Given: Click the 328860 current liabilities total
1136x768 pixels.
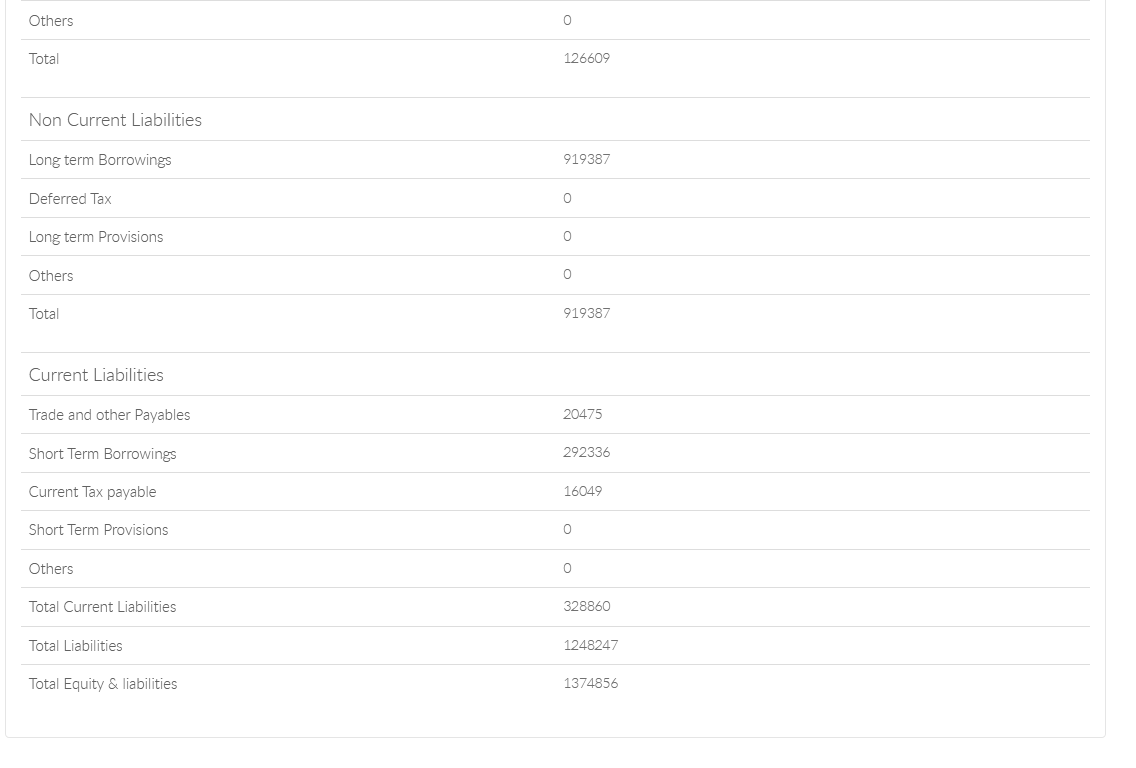Looking at the screenshot, I should [x=586, y=606].
